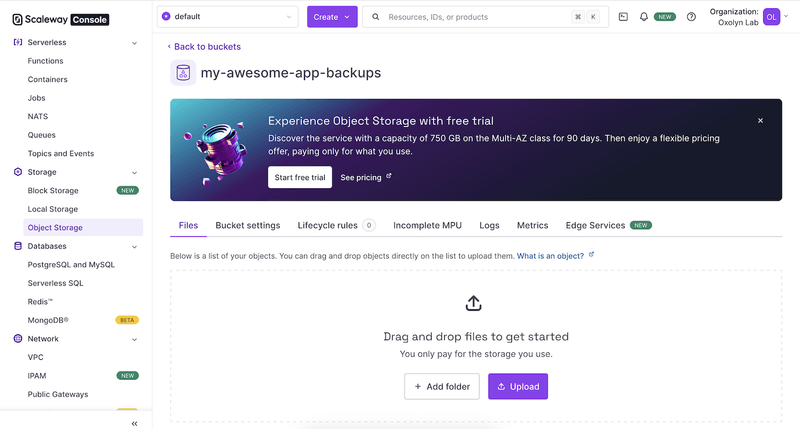Open the See pricing link
Viewport: 800px width, 429px height.
coord(366,177)
